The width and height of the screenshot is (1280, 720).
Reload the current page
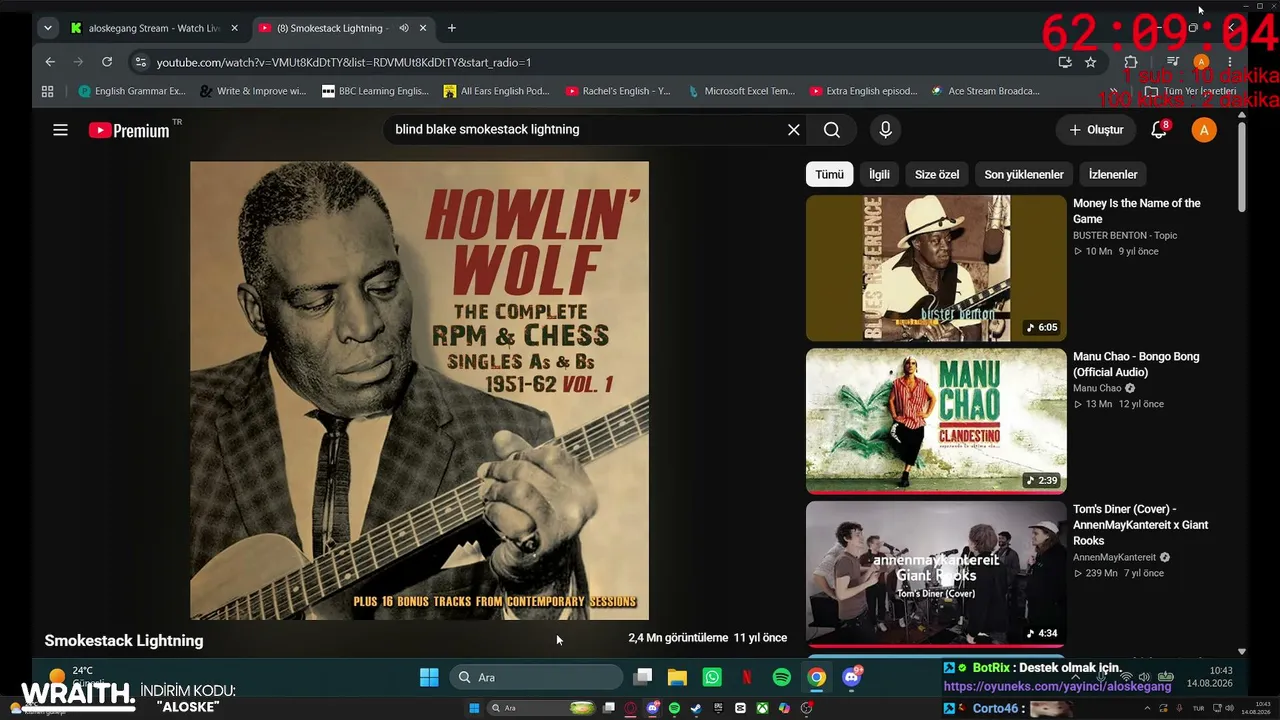(x=107, y=62)
